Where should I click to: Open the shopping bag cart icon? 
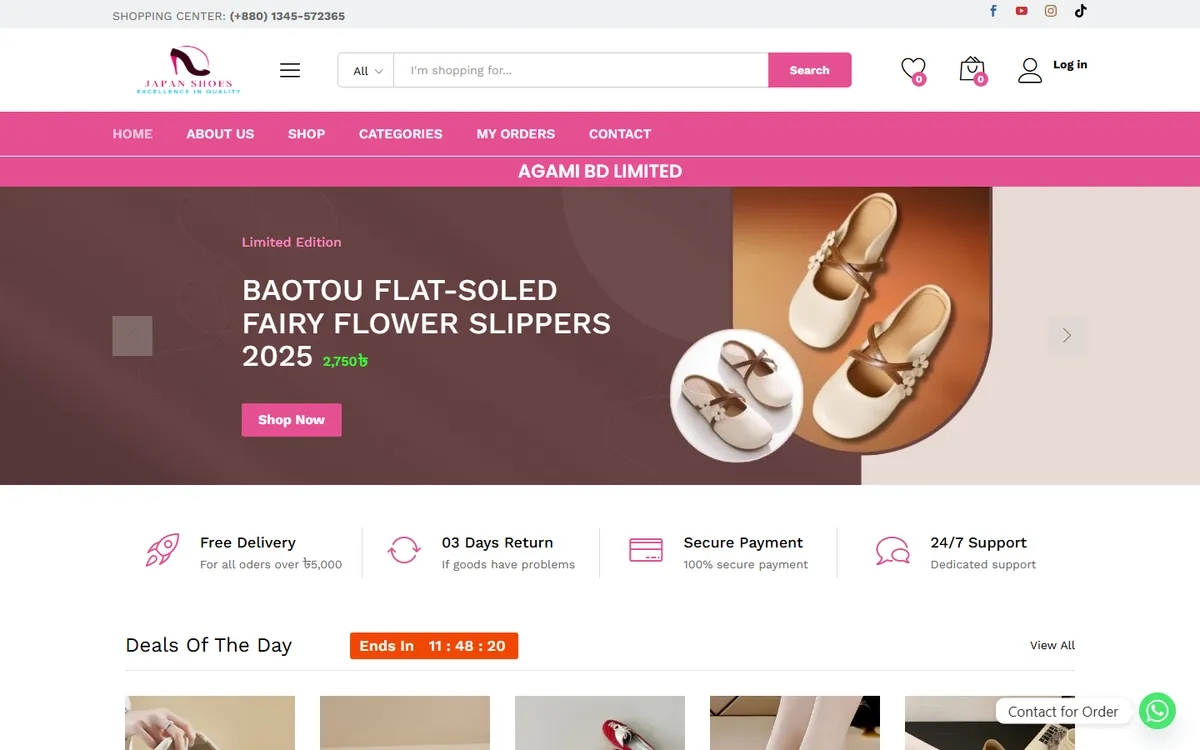(x=972, y=69)
